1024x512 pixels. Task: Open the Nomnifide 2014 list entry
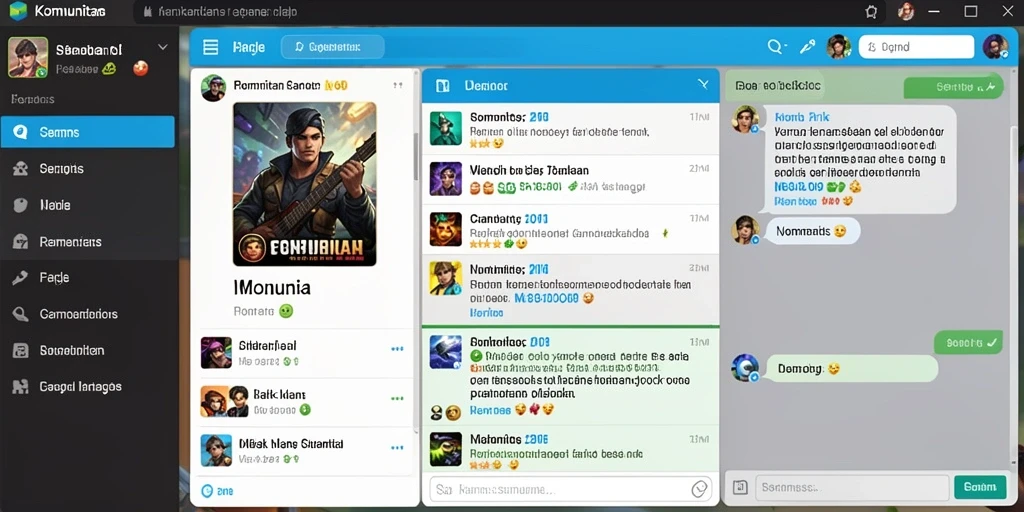(x=570, y=290)
